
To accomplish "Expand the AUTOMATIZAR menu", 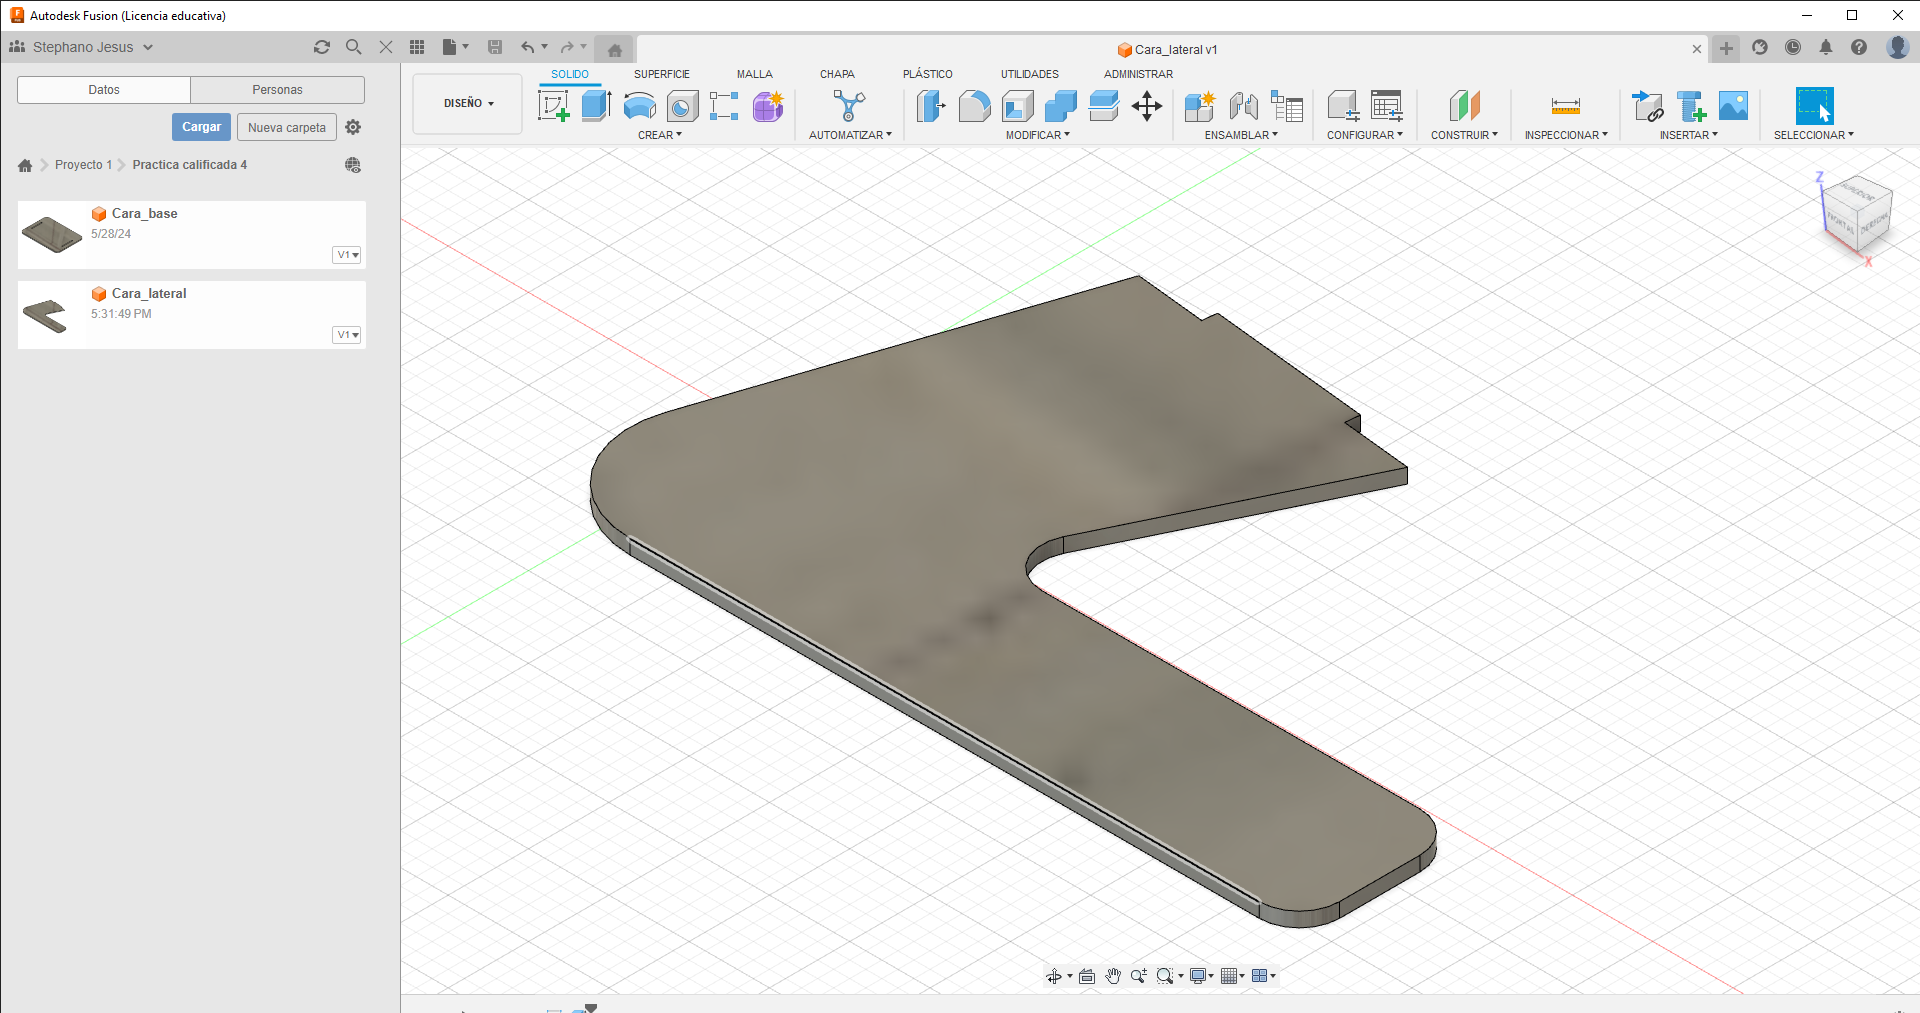I will [850, 135].
